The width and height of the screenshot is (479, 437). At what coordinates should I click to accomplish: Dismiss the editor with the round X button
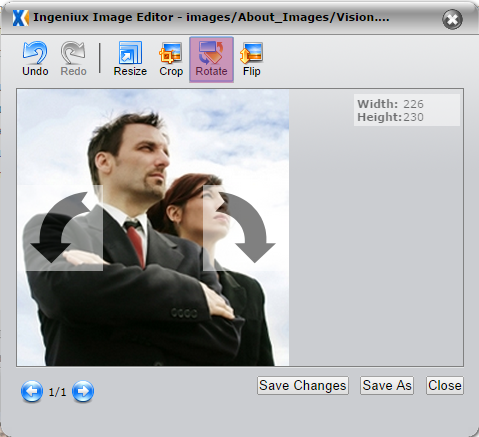pyautogui.click(x=452, y=19)
